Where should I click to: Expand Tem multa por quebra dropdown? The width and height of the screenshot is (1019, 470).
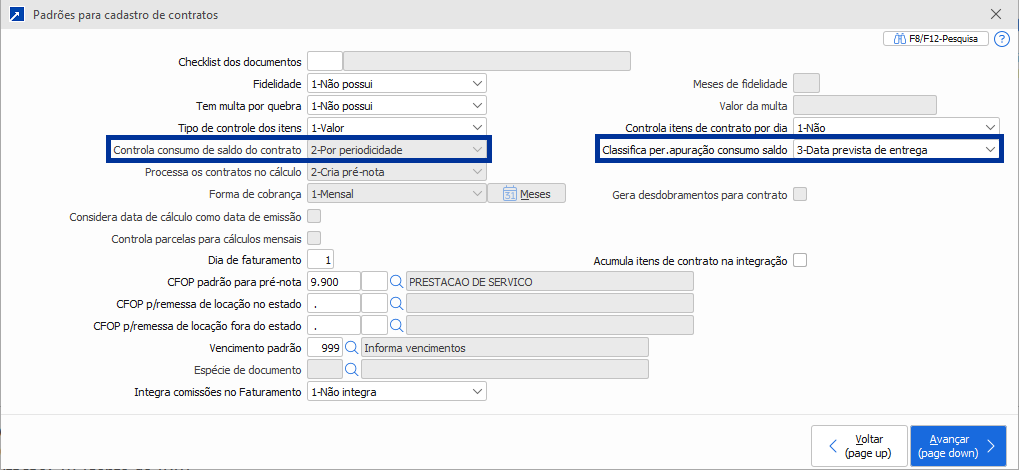[x=397, y=106]
